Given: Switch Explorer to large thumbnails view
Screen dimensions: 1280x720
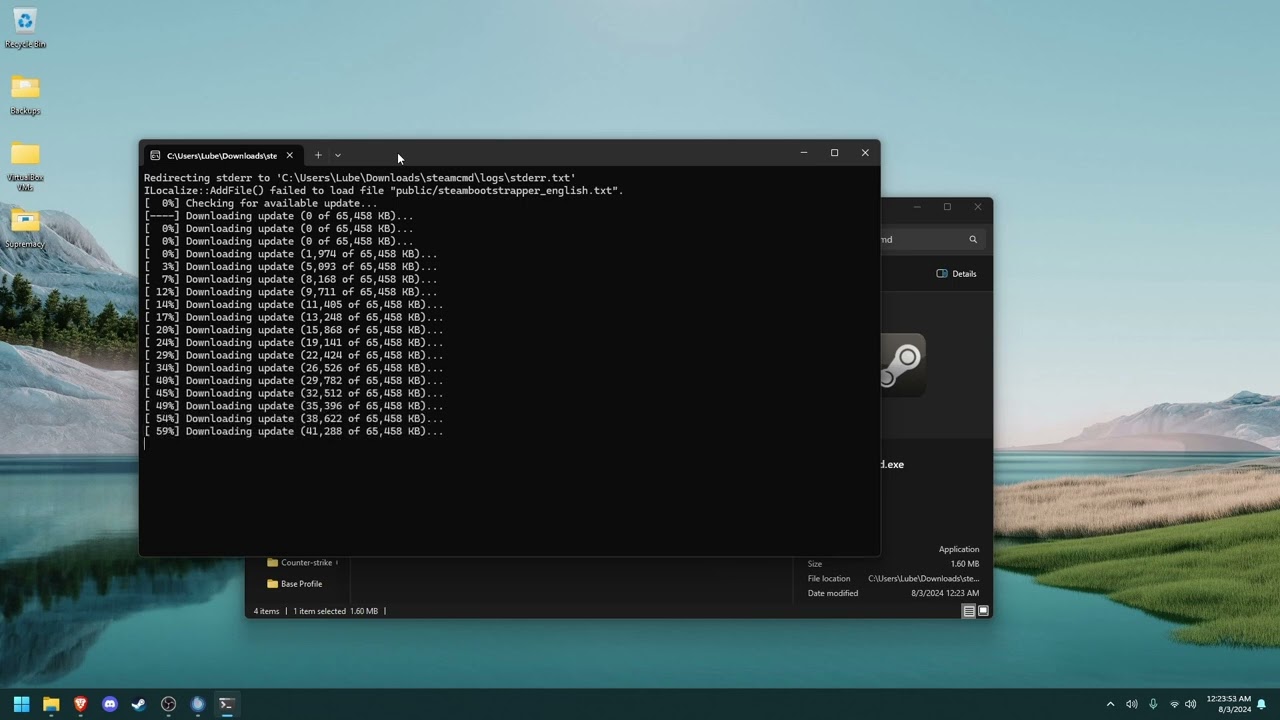Looking at the screenshot, I should [983, 611].
